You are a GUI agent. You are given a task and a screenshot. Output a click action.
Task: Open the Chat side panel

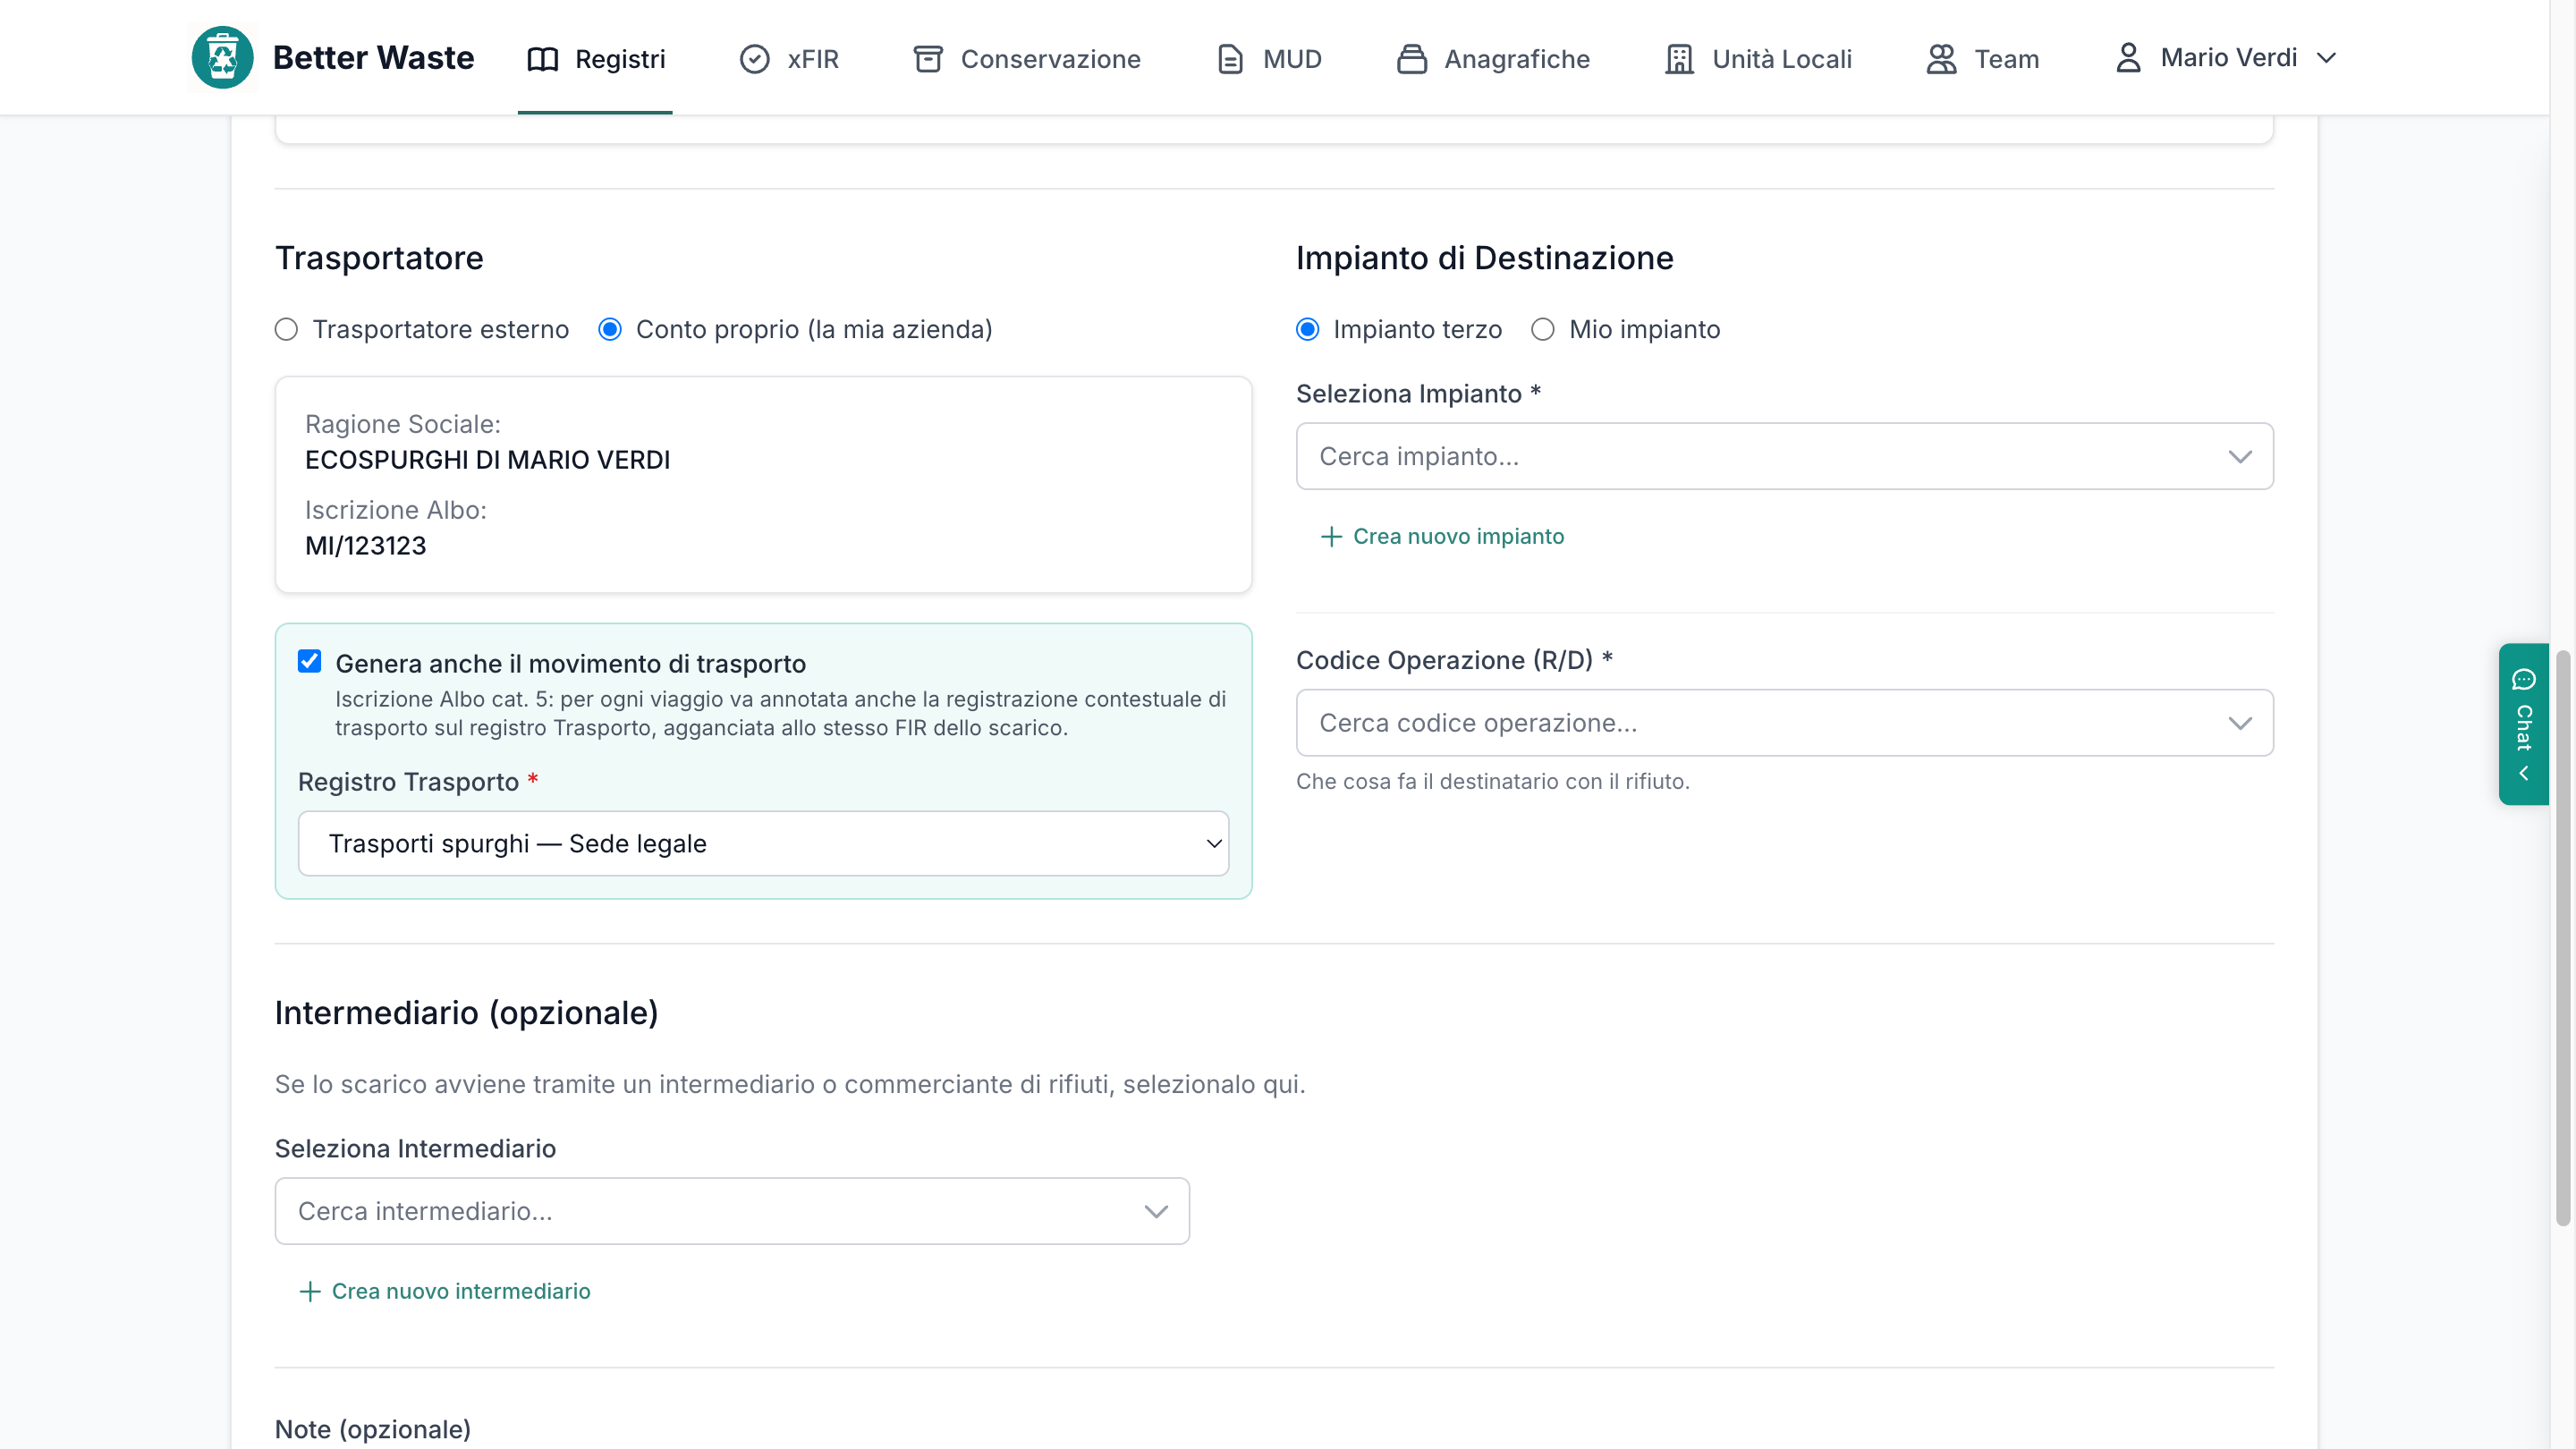coord(2523,724)
